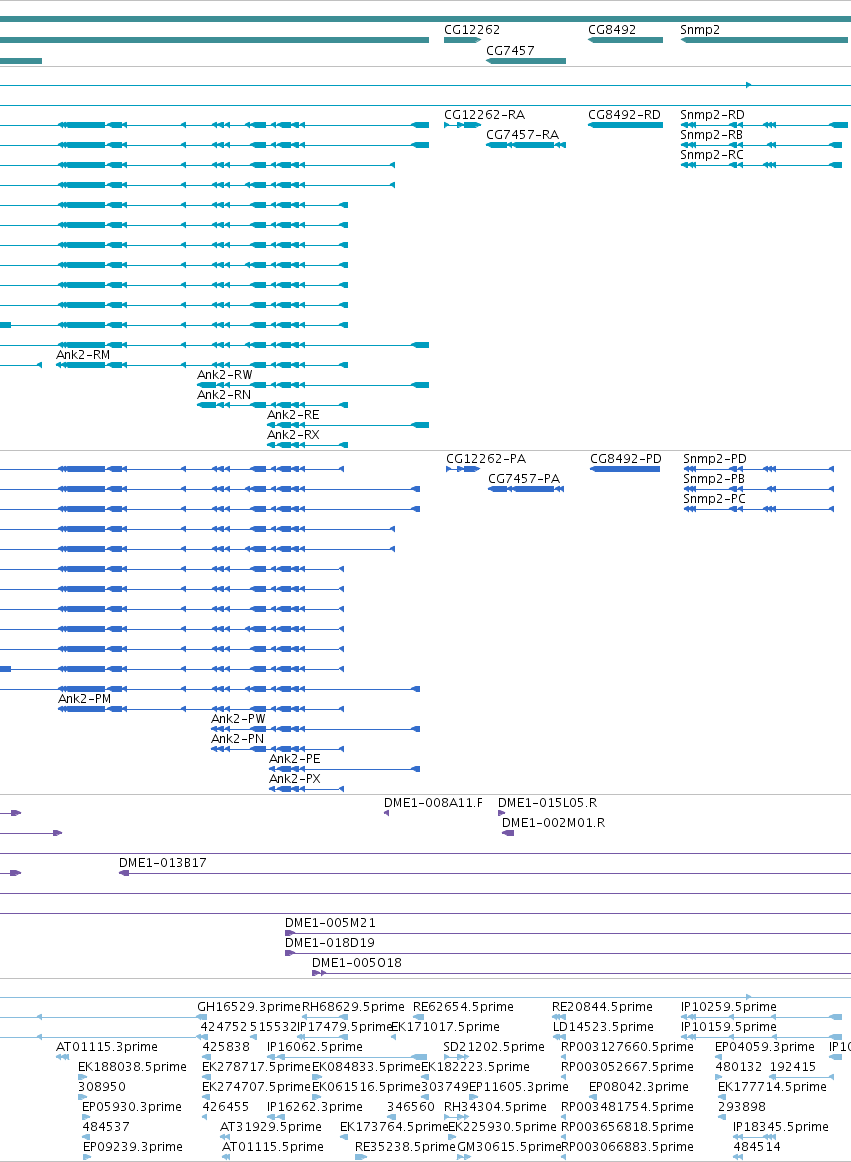The width and height of the screenshot is (851, 1162).
Task: Select the Ank2-RW transcript
Action: pos(313,385)
